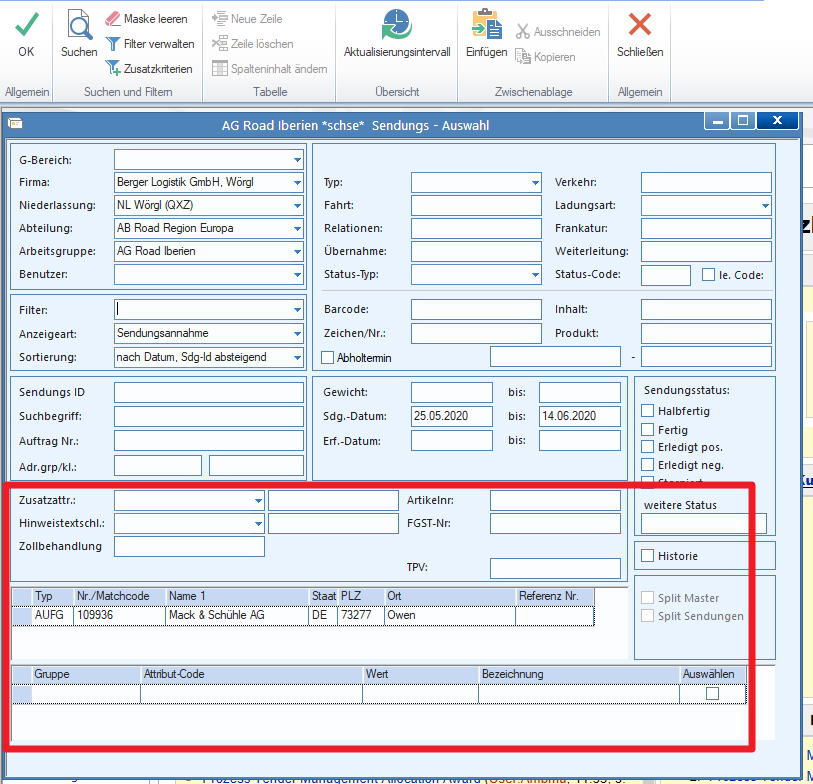Open the Arbeitsgruppe dropdown
This screenshot has height=784, width=813.
297,251
